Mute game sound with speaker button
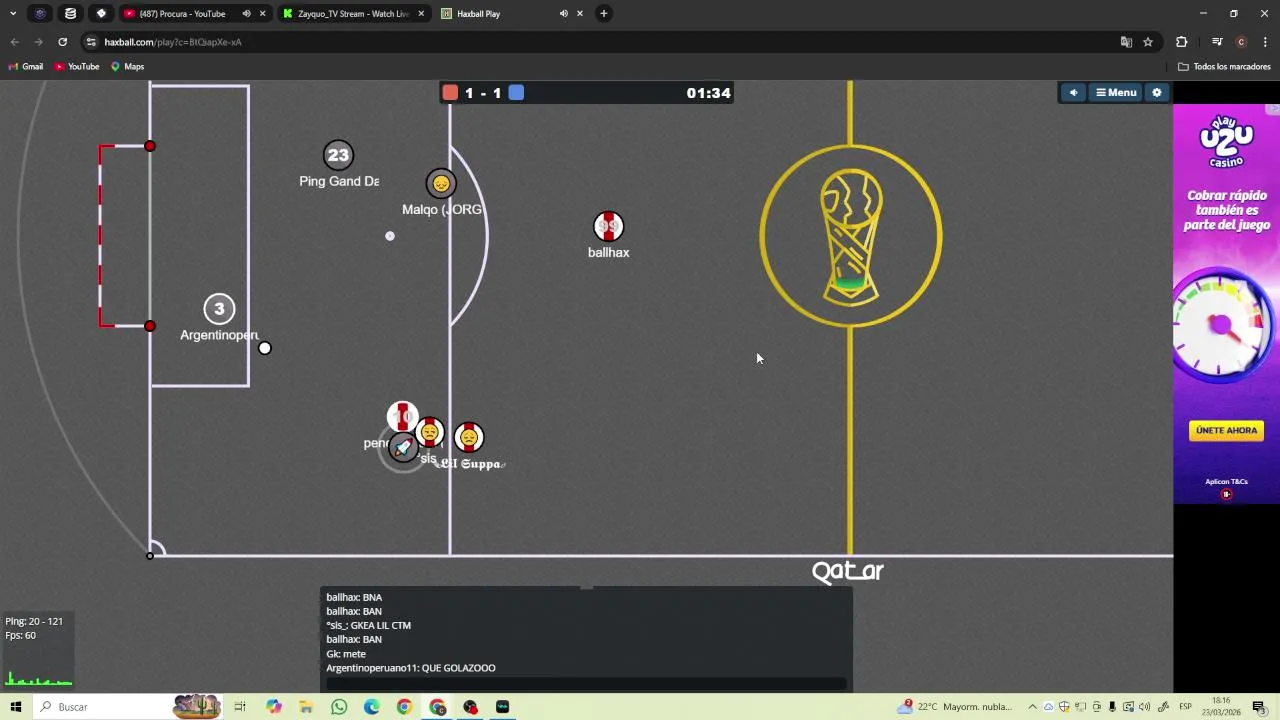Viewport: 1280px width, 720px height. pyautogui.click(x=1073, y=92)
